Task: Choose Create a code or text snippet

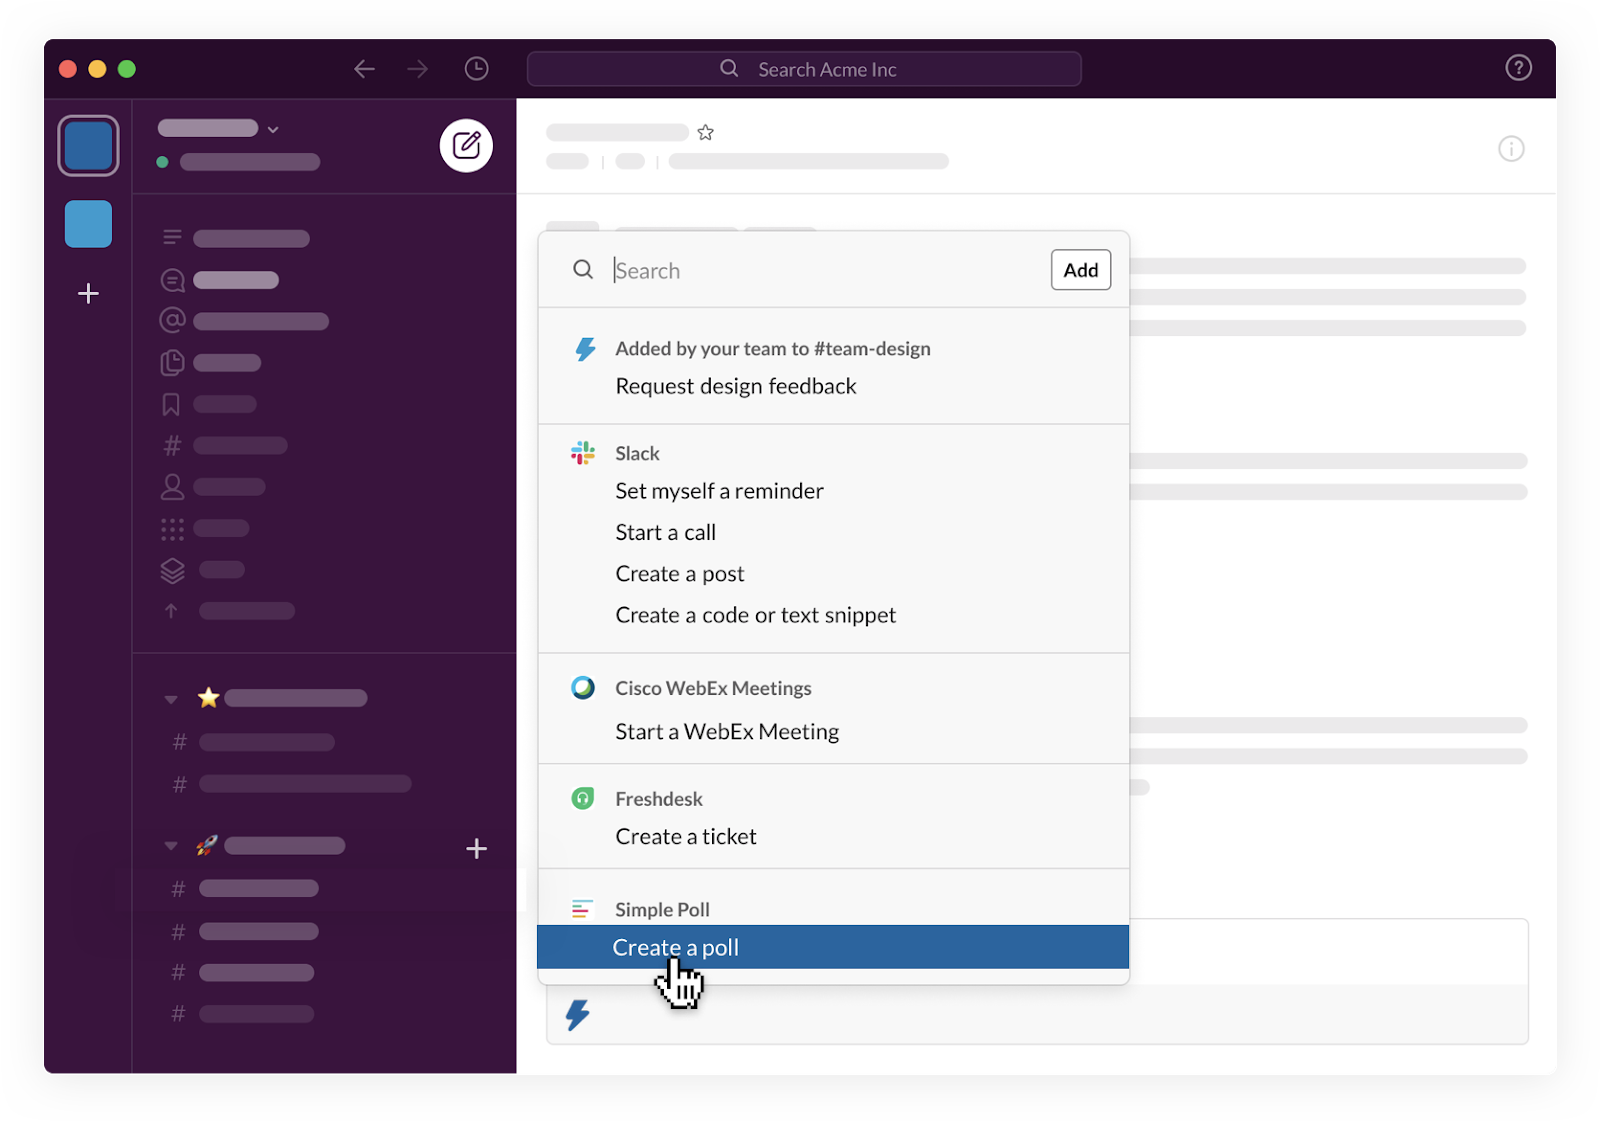Action: [x=756, y=616]
